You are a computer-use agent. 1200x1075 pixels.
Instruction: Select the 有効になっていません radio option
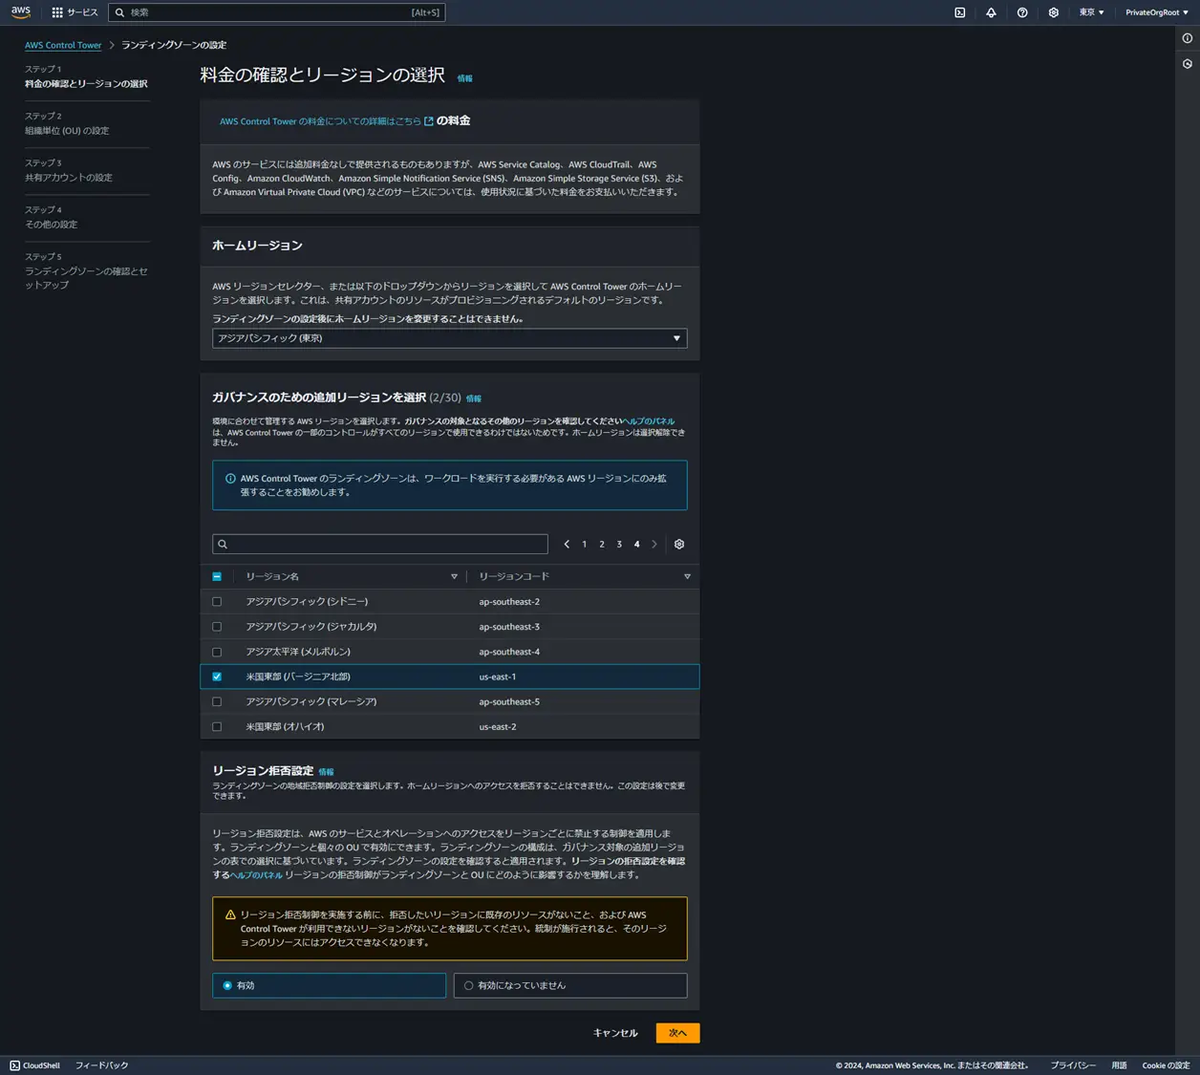570,985
